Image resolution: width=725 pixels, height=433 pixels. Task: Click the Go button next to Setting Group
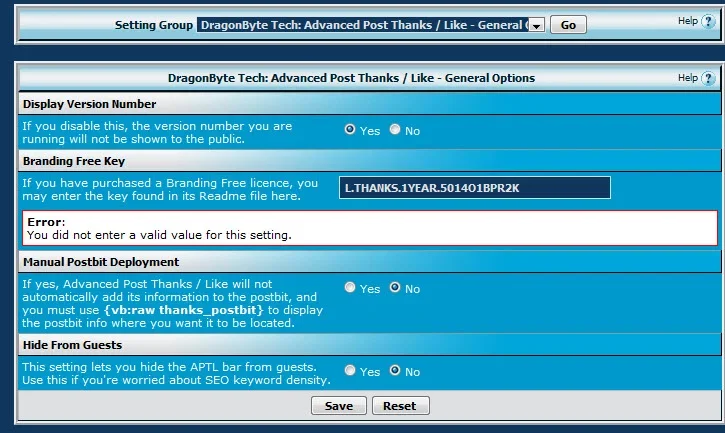pyautogui.click(x=568, y=25)
